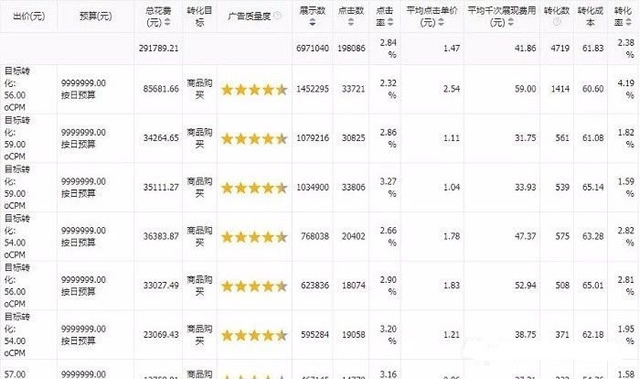Click the 出价(元) column header

pos(29,16)
